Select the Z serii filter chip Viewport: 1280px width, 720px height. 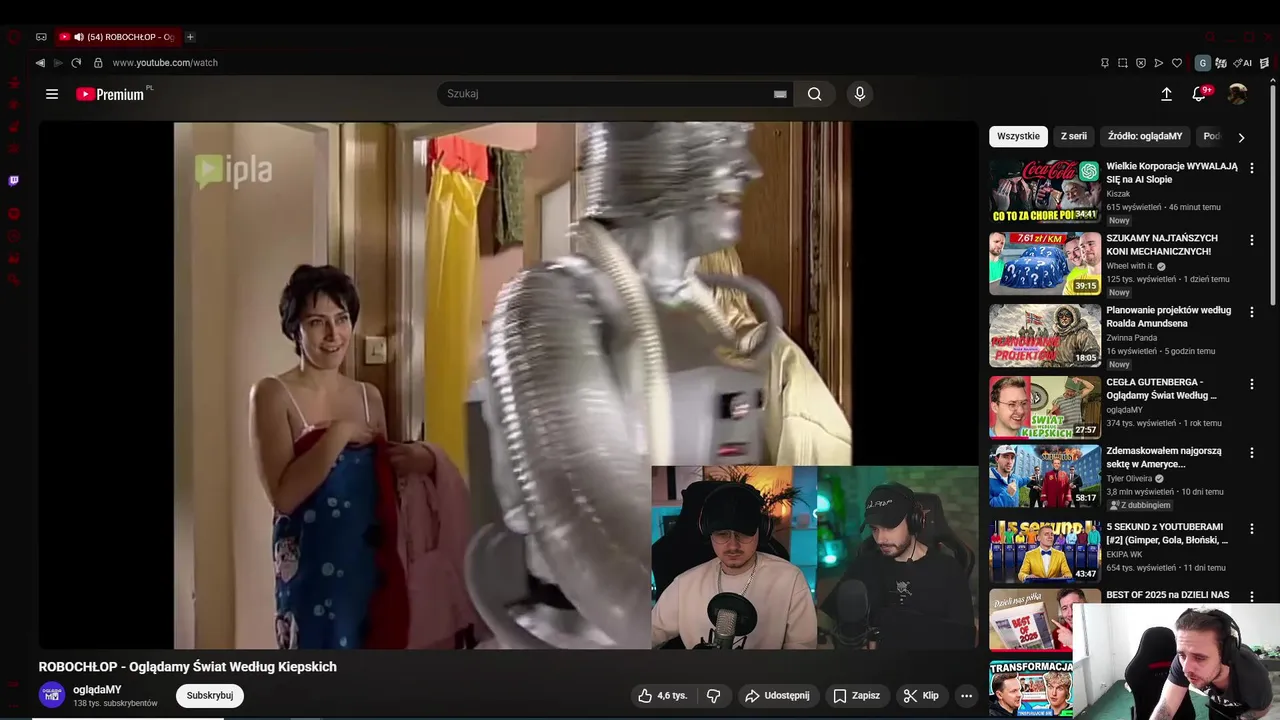tap(1074, 136)
